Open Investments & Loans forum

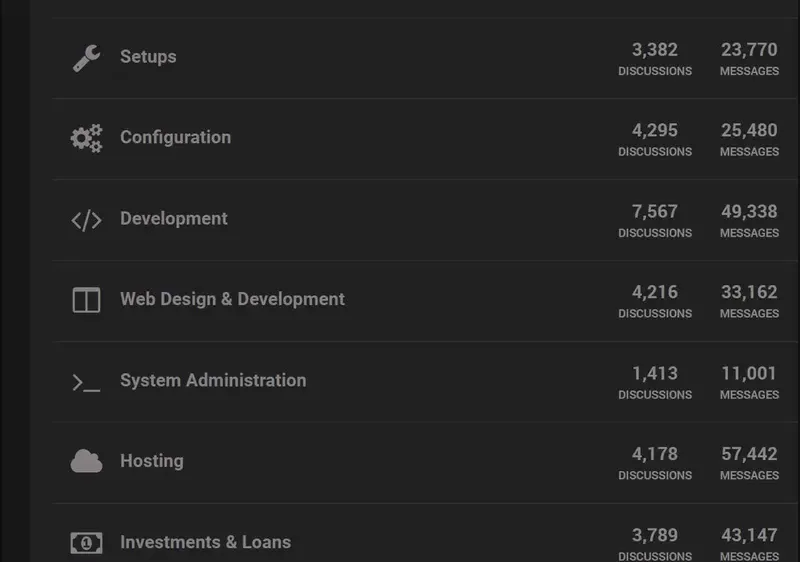pos(205,542)
